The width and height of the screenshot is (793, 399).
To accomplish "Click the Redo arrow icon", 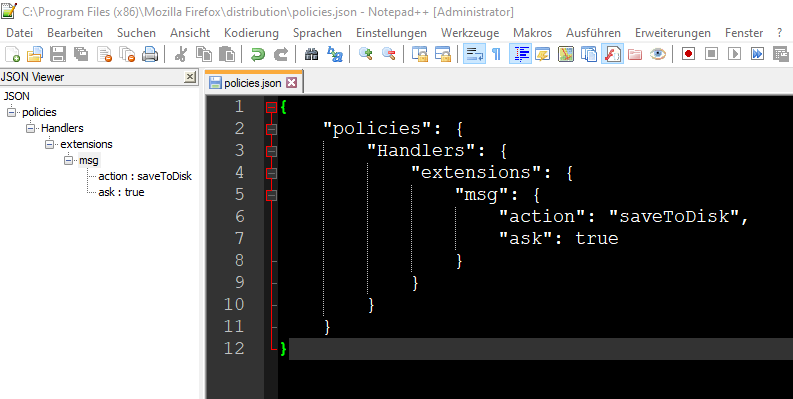I will (281, 54).
